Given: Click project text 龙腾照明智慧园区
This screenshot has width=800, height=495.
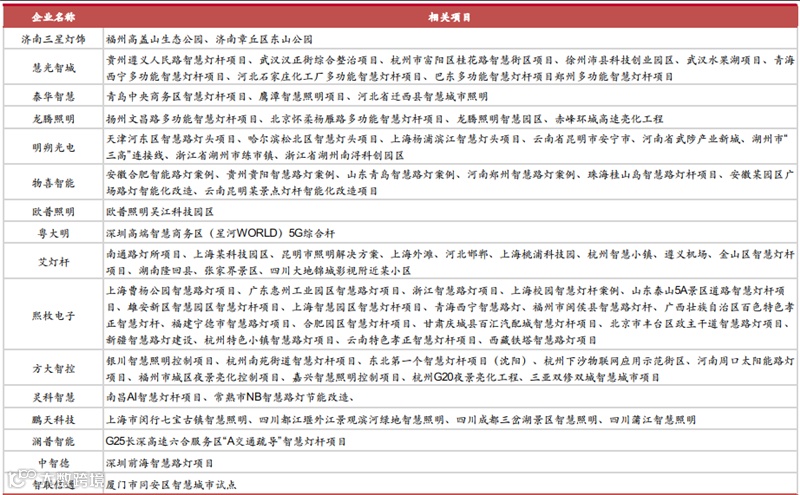Looking at the screenshot, I should point(499,119).
